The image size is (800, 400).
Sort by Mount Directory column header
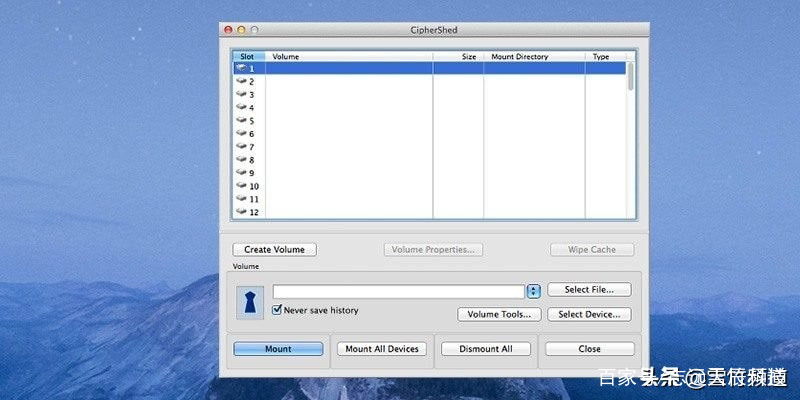click(534, 57)
